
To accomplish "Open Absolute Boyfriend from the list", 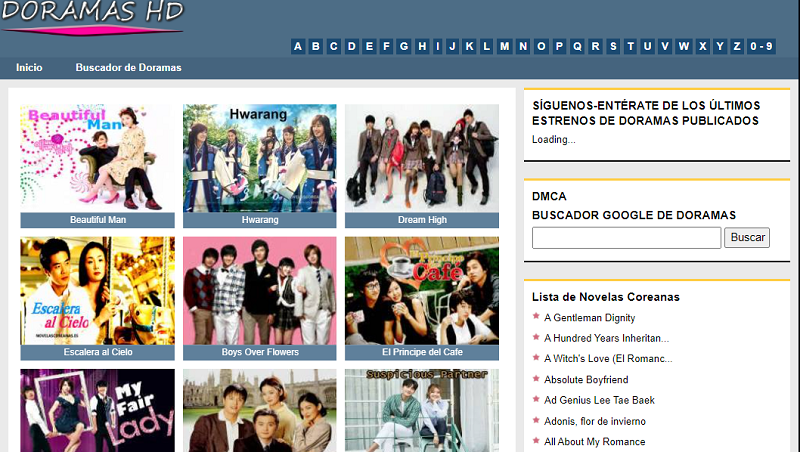I will click(x=586, y=380).
